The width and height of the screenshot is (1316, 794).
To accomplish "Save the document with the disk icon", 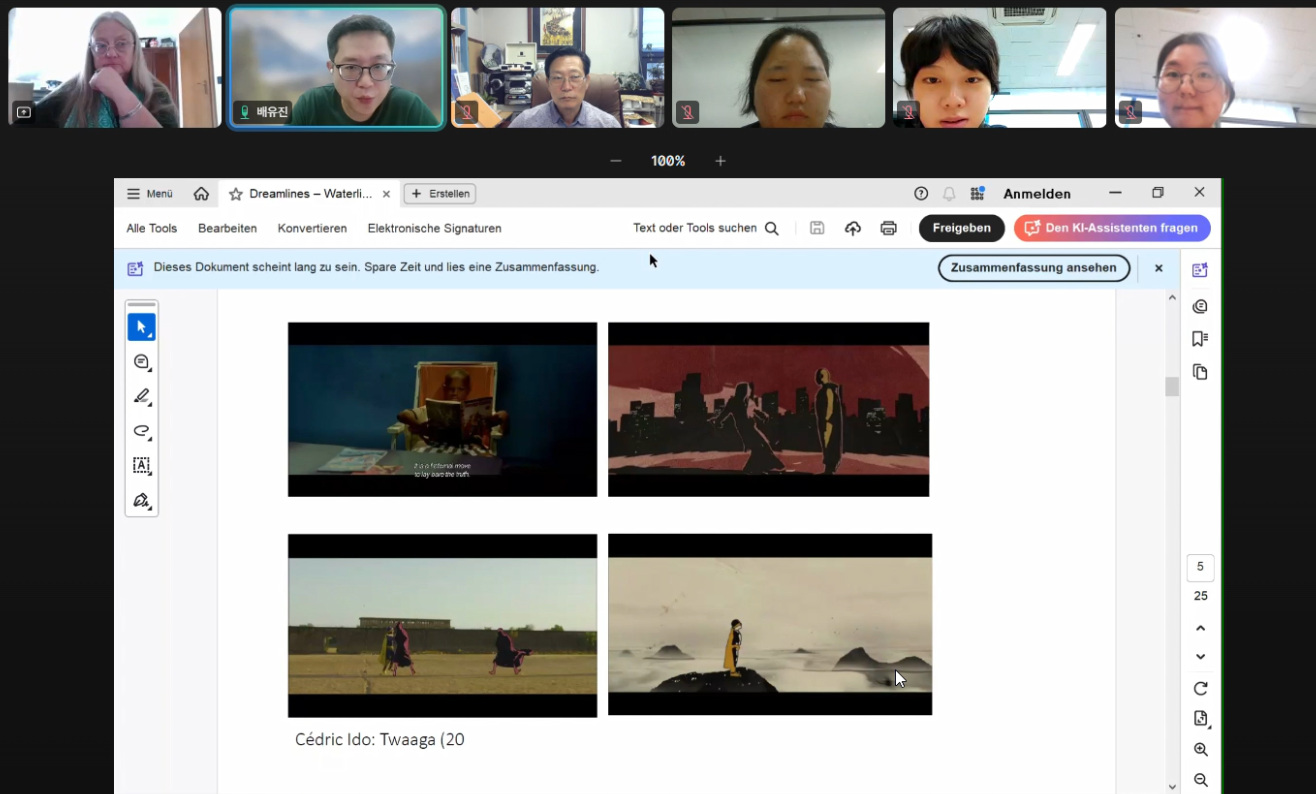I will point(817,228).
